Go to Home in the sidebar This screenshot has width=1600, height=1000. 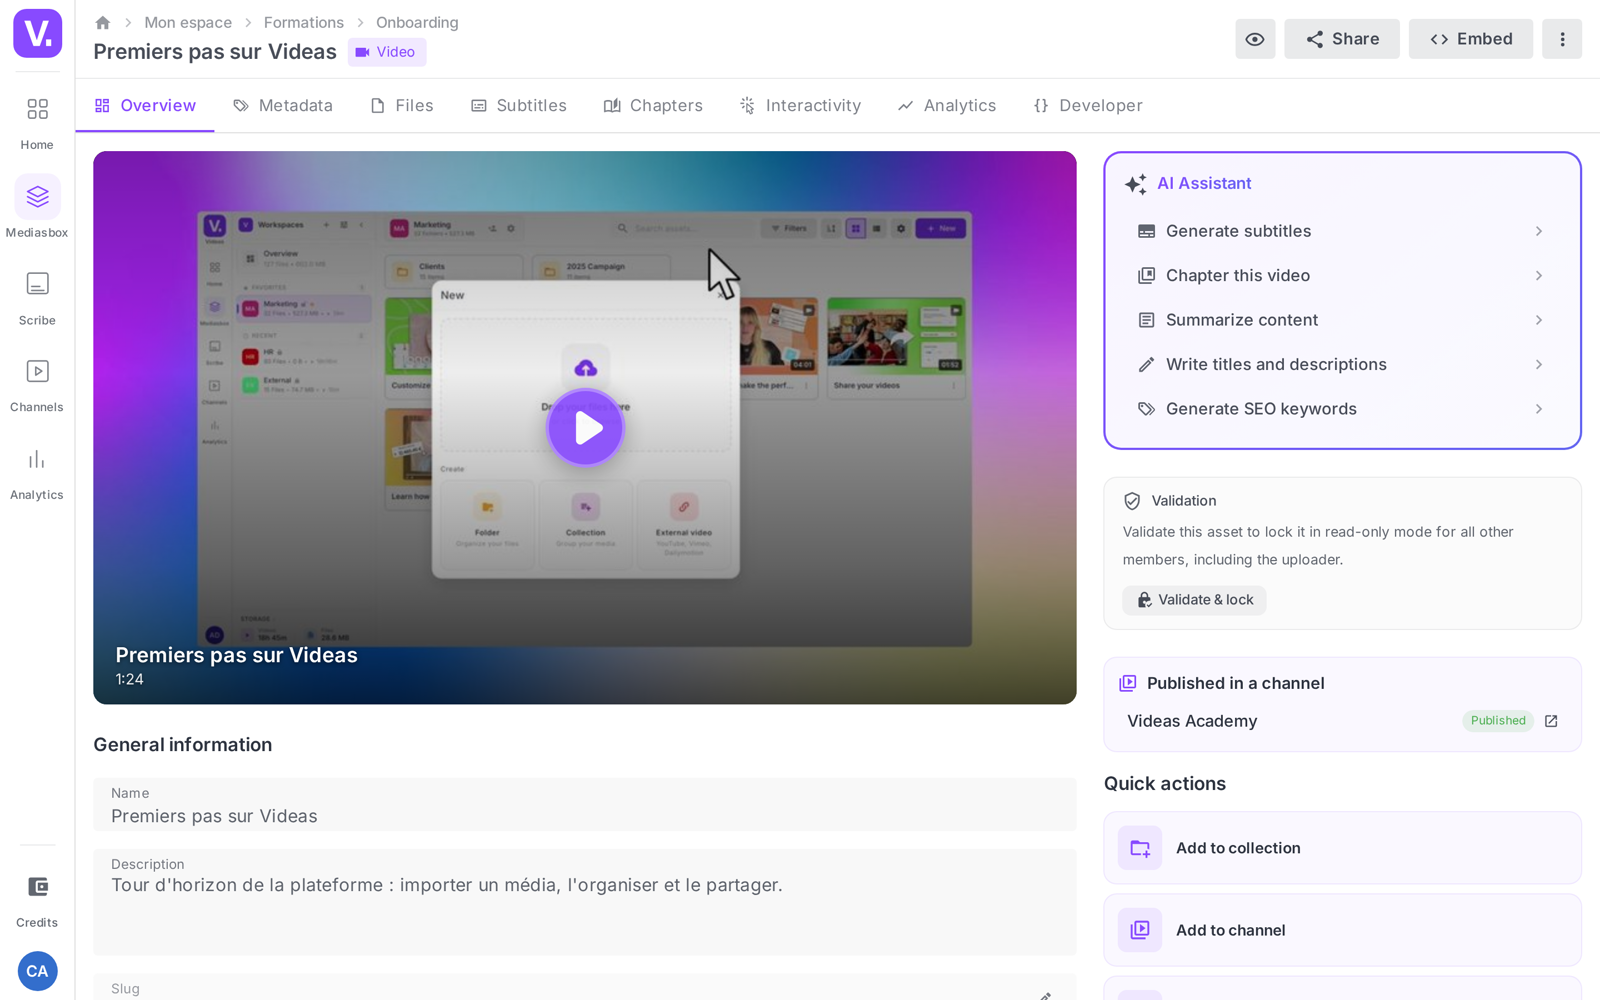coord(37,122)
